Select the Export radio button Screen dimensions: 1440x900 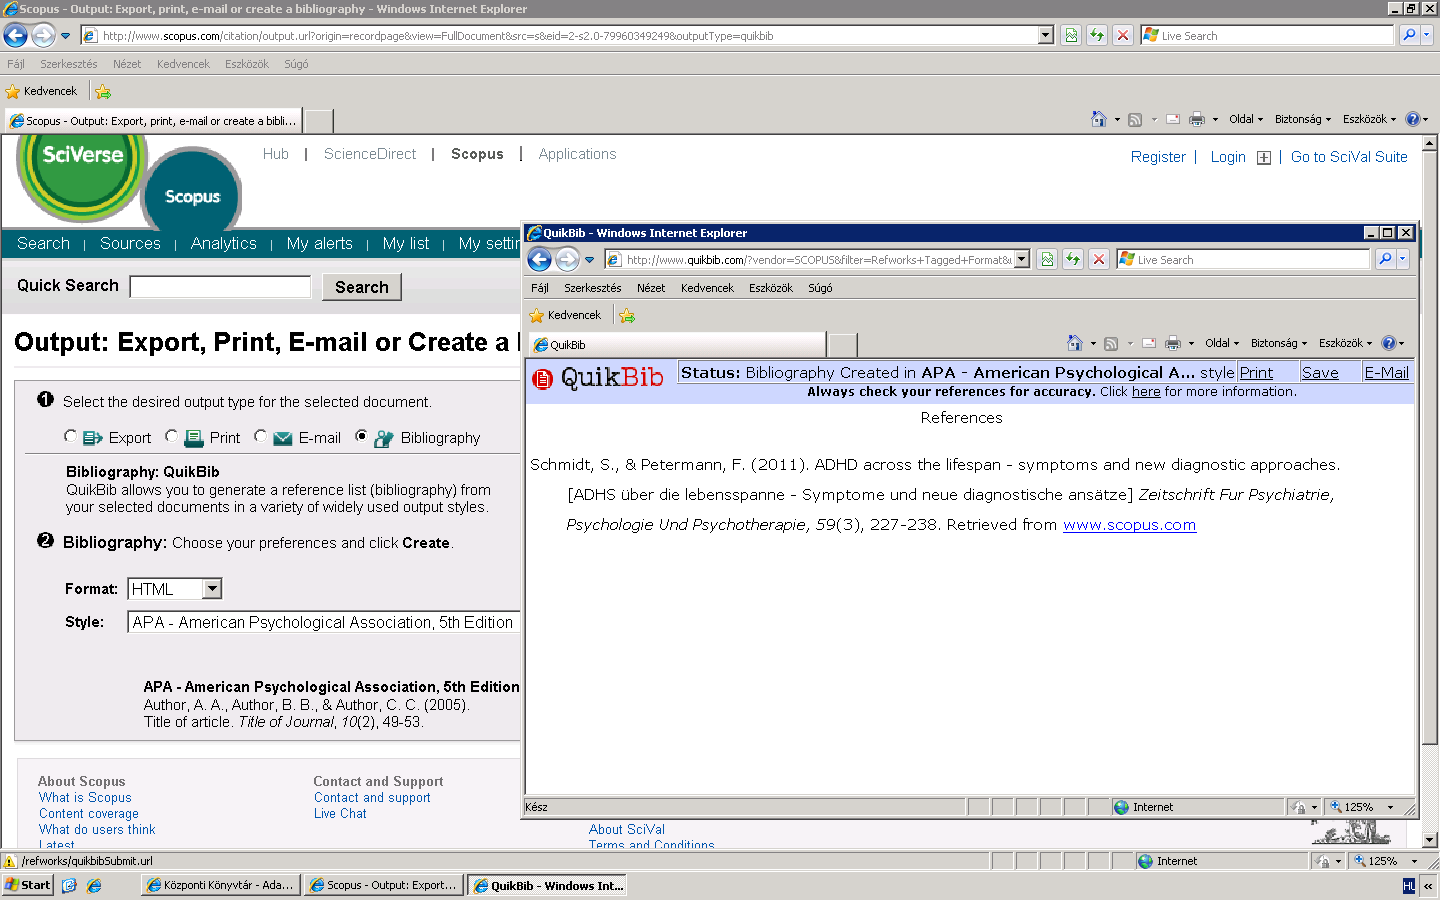click(70, 436)
